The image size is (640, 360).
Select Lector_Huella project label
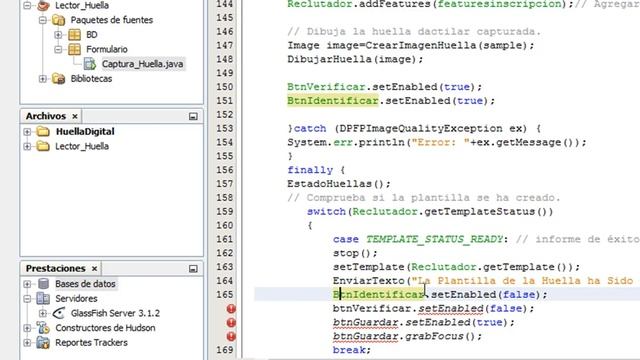pos(82,5)
